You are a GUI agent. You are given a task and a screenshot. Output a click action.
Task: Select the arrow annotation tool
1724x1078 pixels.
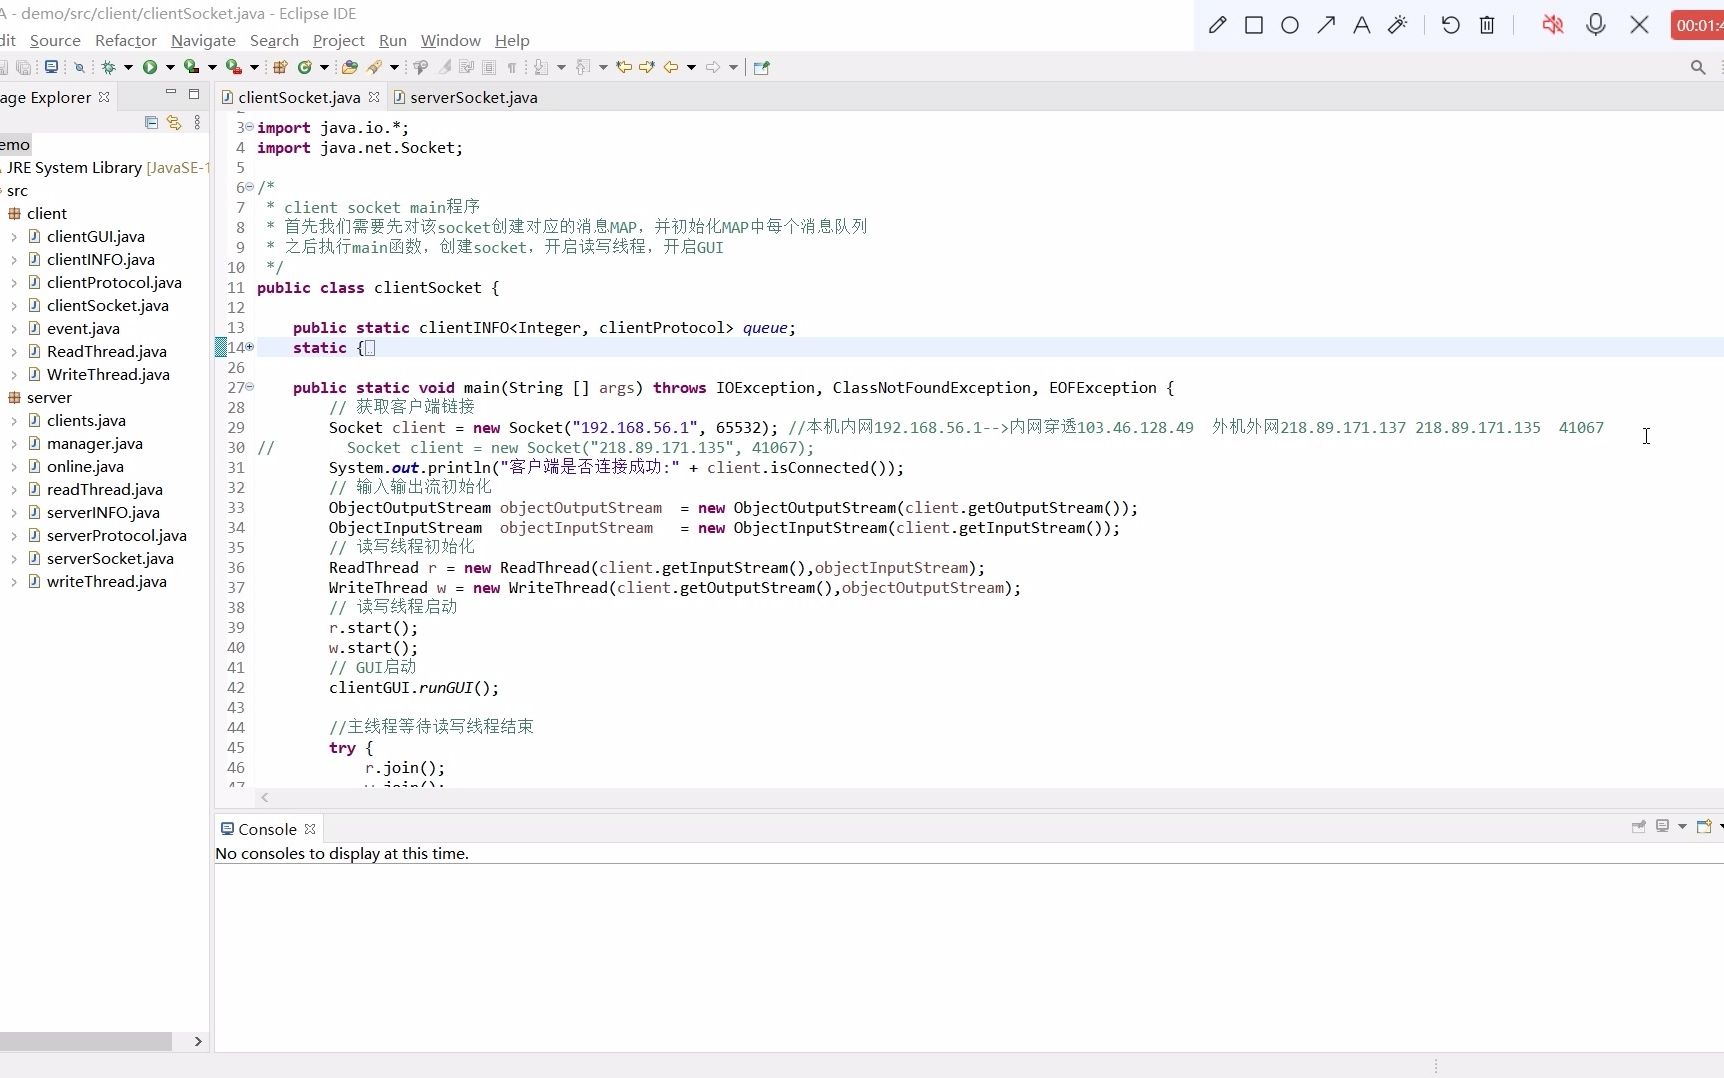point(1326,25)
